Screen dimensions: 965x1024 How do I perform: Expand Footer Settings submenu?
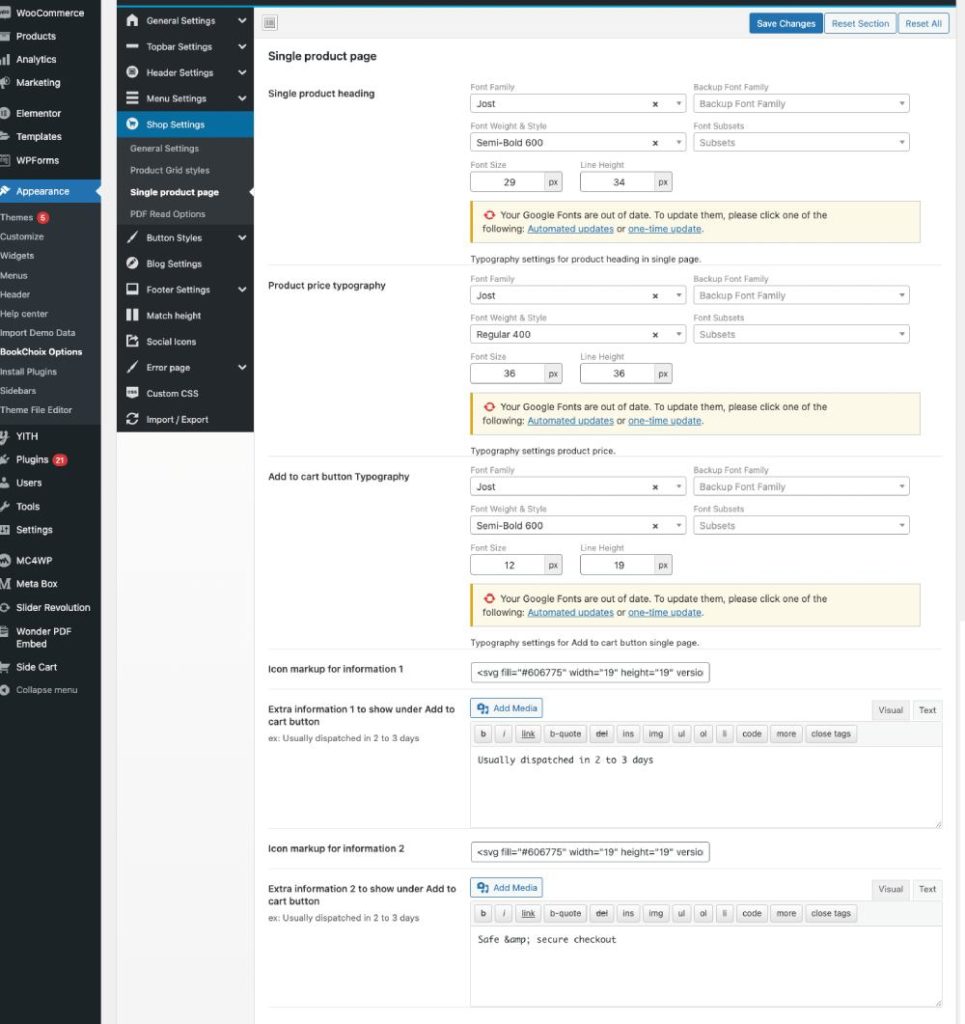point(242,289)
